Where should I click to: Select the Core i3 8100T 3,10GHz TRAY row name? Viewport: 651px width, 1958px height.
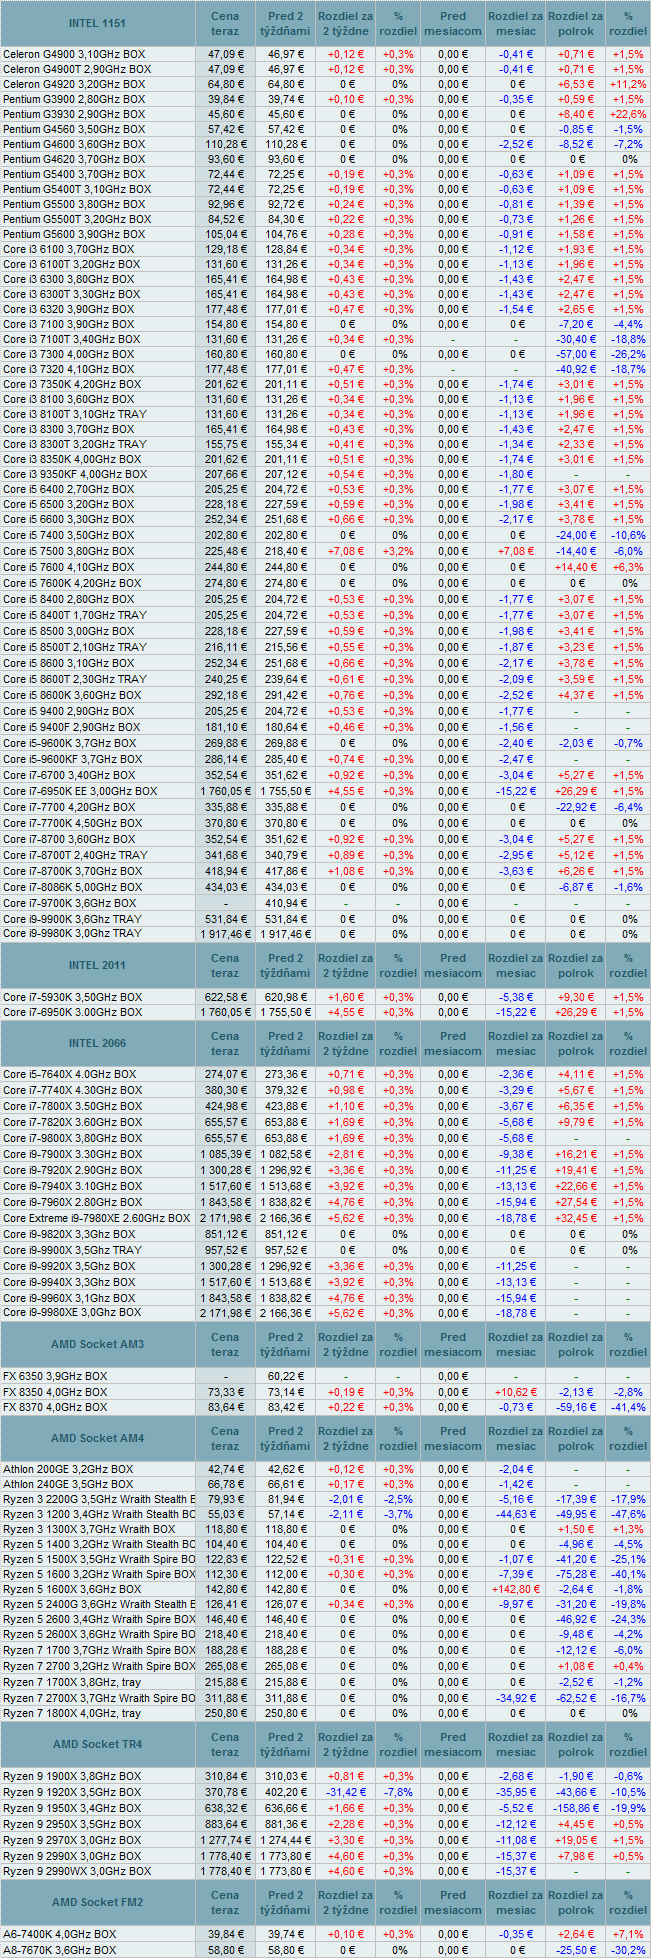[x=75, y=414]
